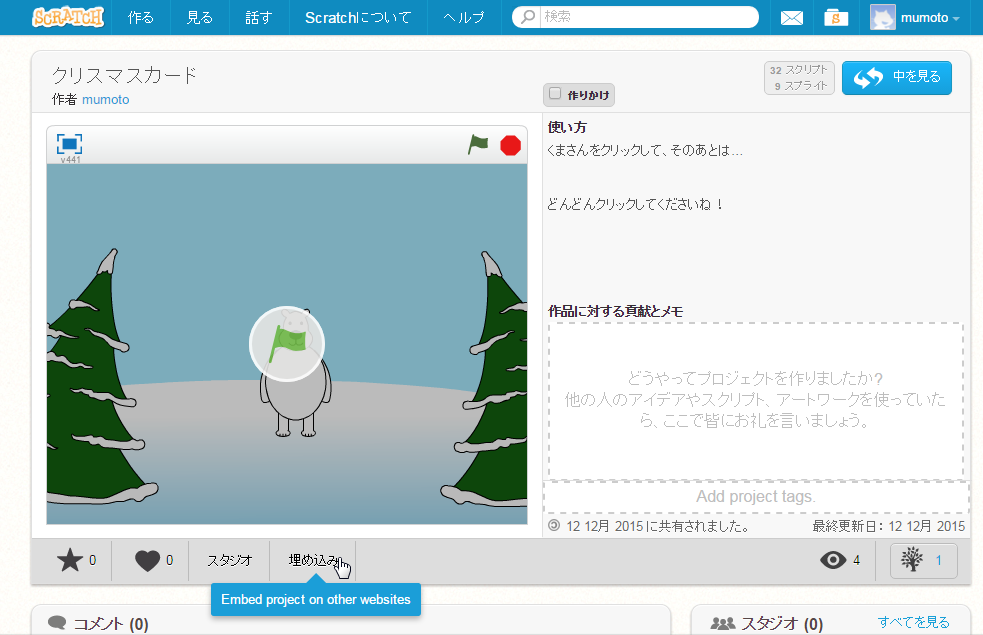The height and width of the screenshot is (635, 983).
Task: Click the share date copyright icon
Action: pyautogui.click(x=554, y=525)
